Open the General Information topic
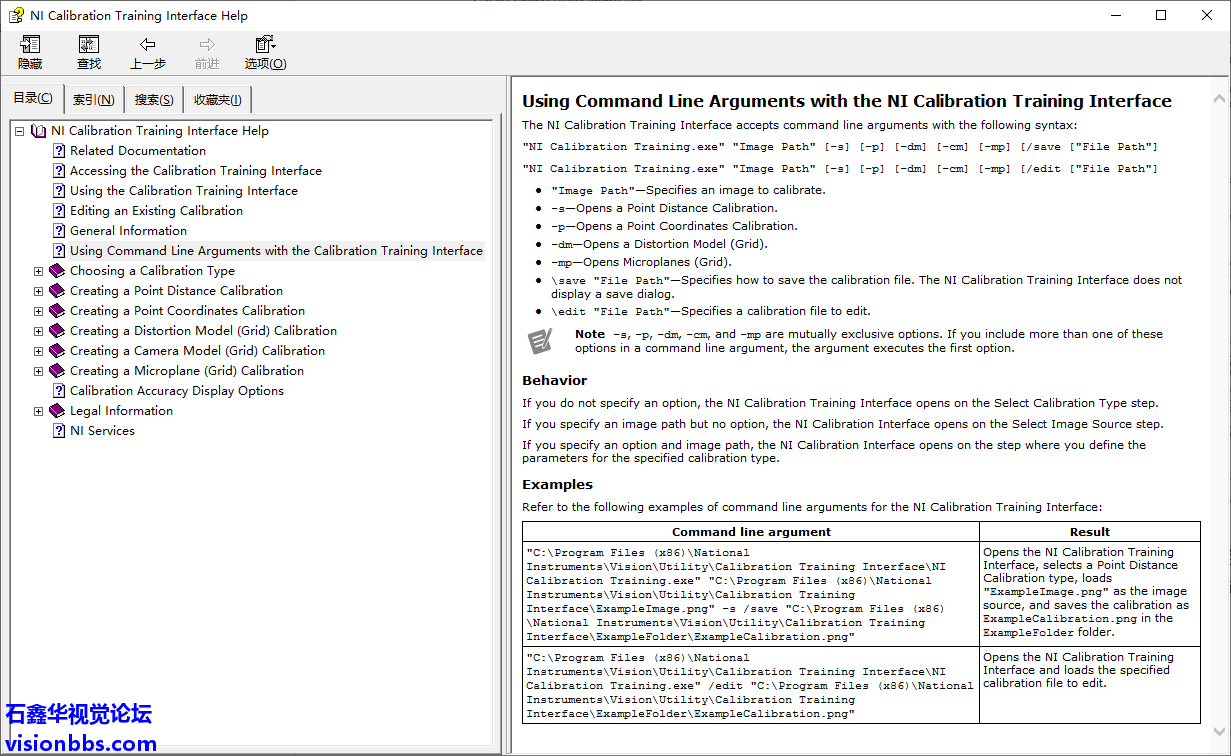This screenshot has height=756, width=1231. tap(128, 231)
